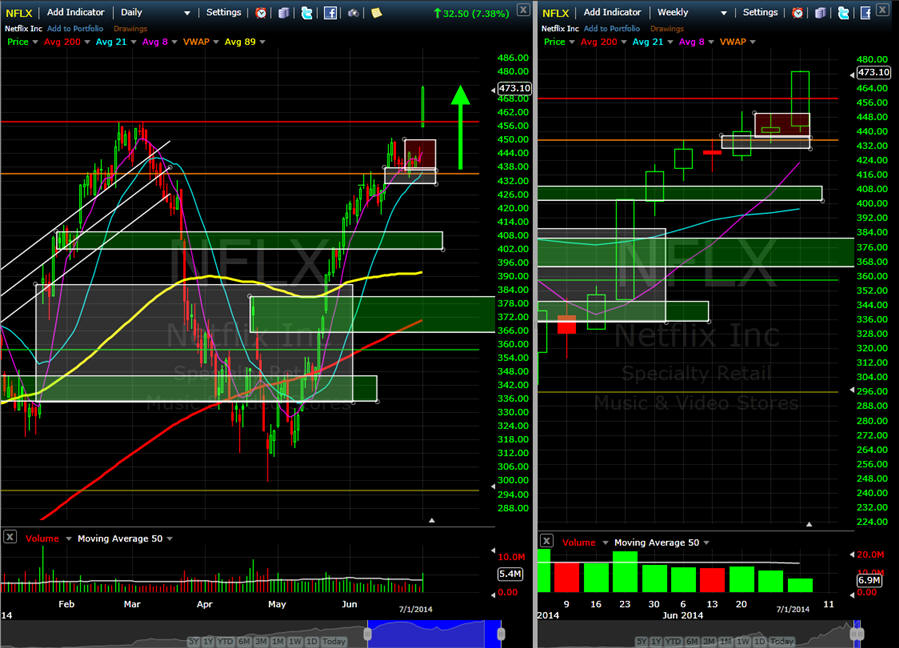Click the stacked documents icon in Weekly chart

[x=820, y=13]
